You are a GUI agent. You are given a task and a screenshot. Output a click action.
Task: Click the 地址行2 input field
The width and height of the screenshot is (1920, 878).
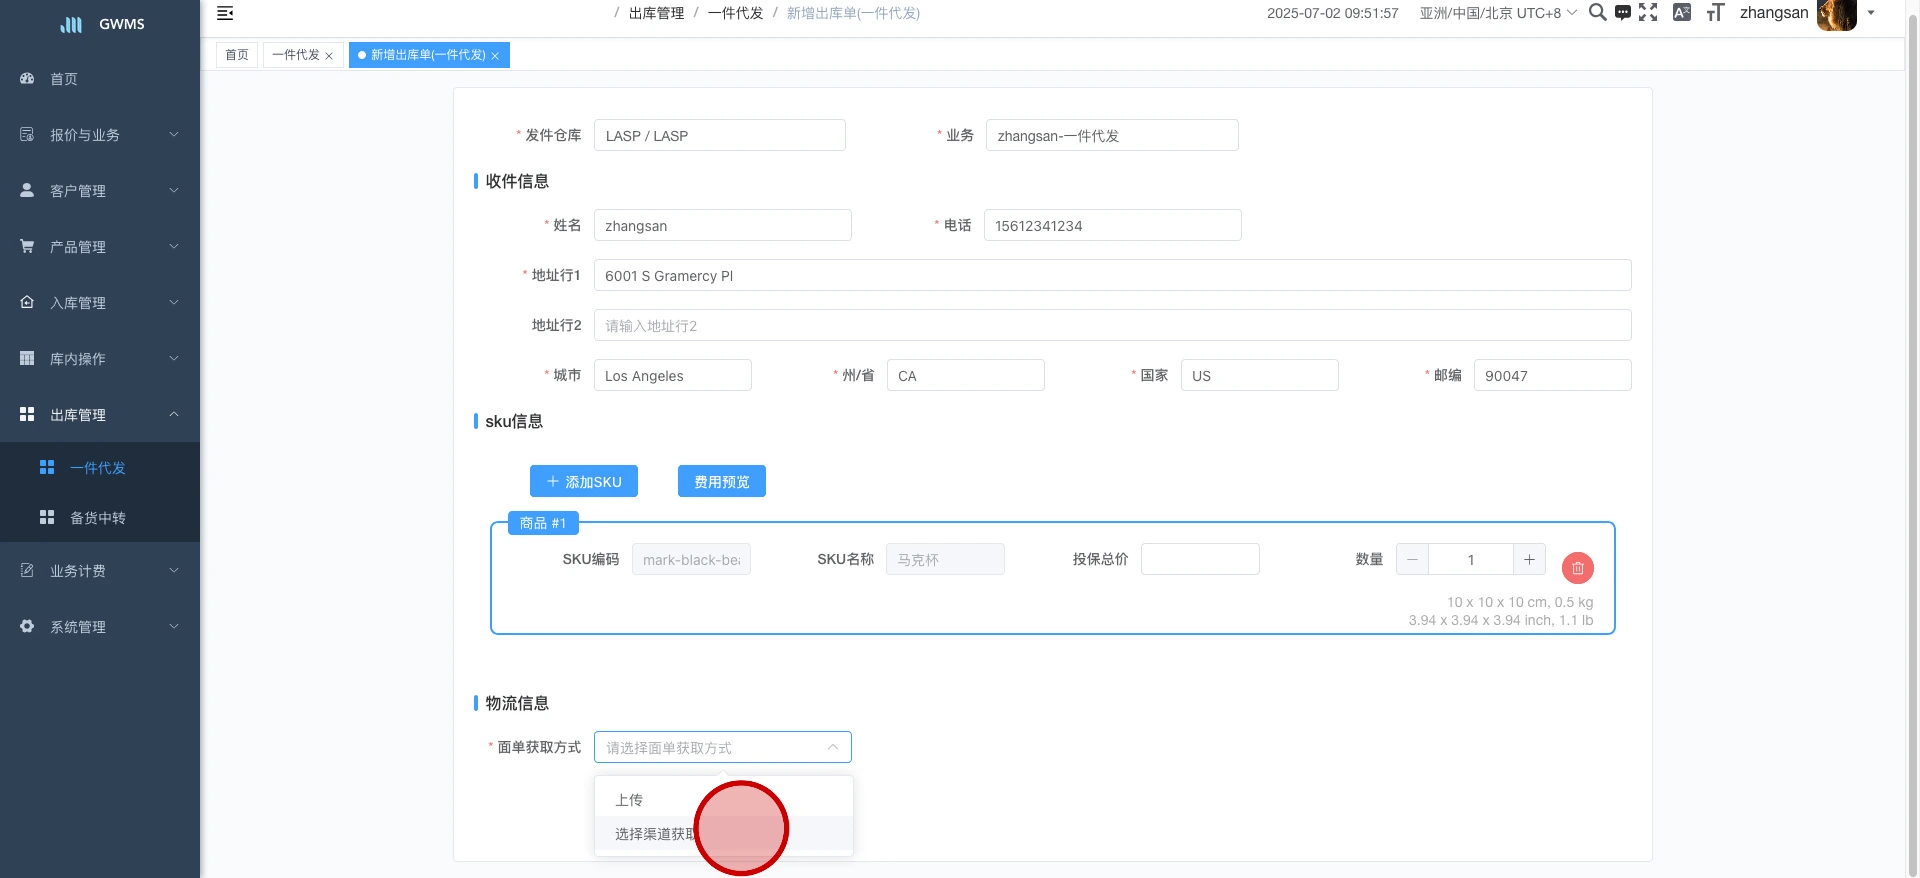tap(1112, 326)
